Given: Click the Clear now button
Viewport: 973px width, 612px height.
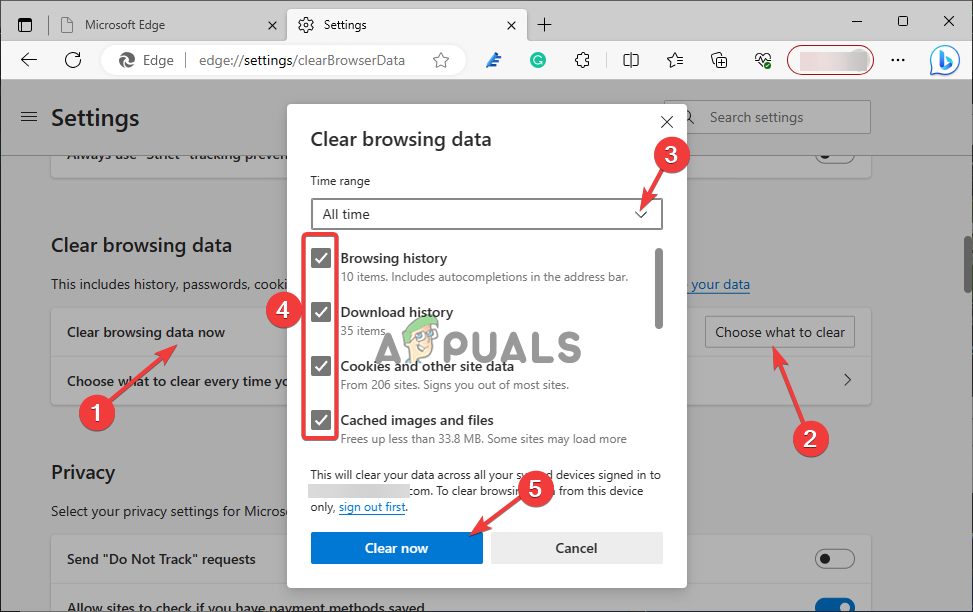Looking at the screenshot, I should (x=396, y=547).
